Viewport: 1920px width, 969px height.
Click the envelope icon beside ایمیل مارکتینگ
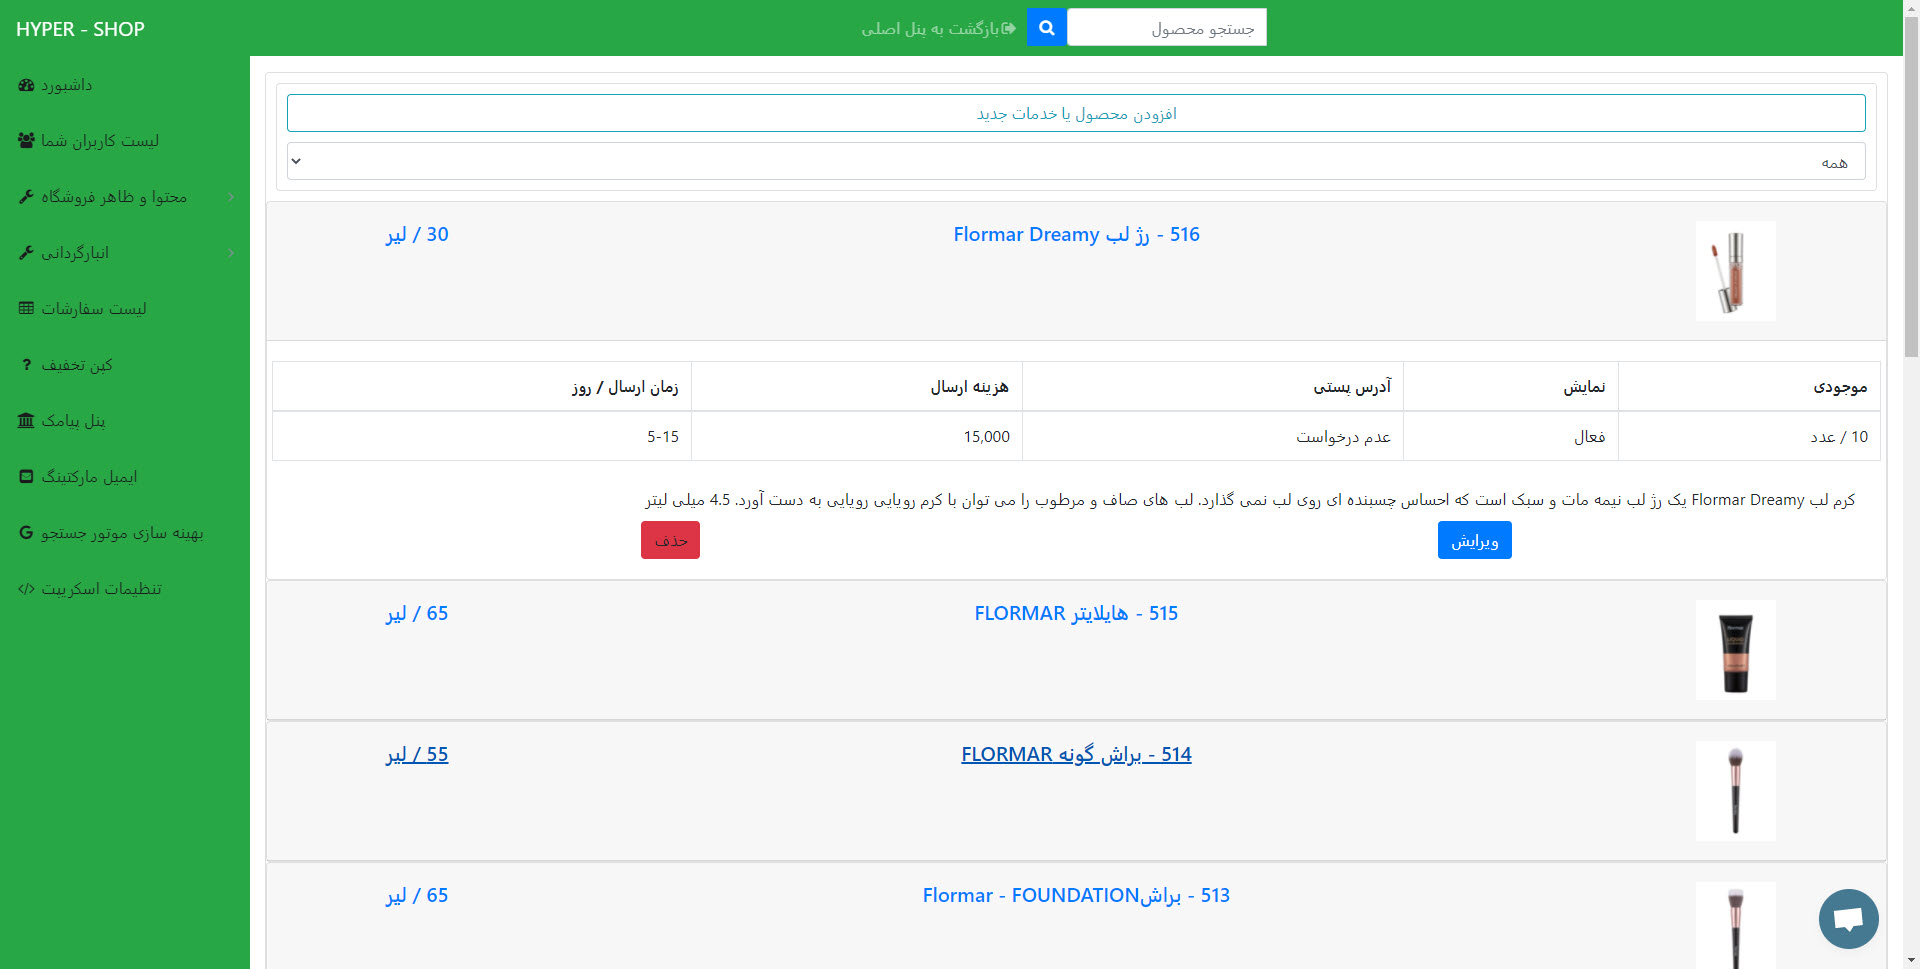point(26,477)
